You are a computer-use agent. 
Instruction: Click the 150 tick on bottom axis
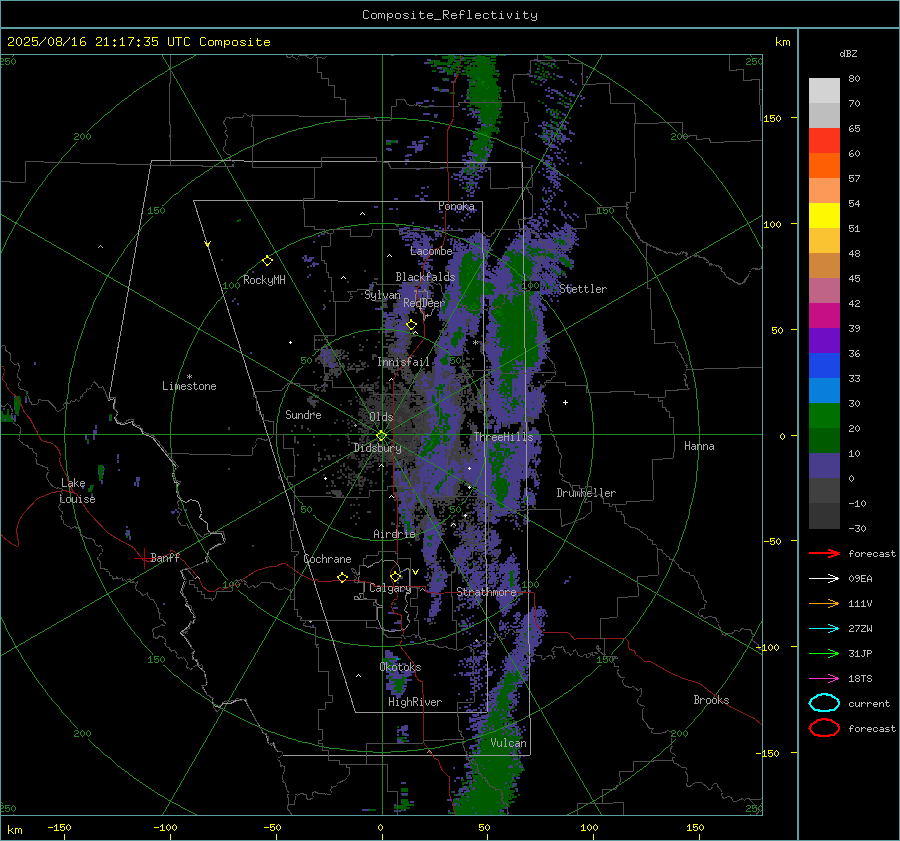pyautogui.click(x=695, y=827)
